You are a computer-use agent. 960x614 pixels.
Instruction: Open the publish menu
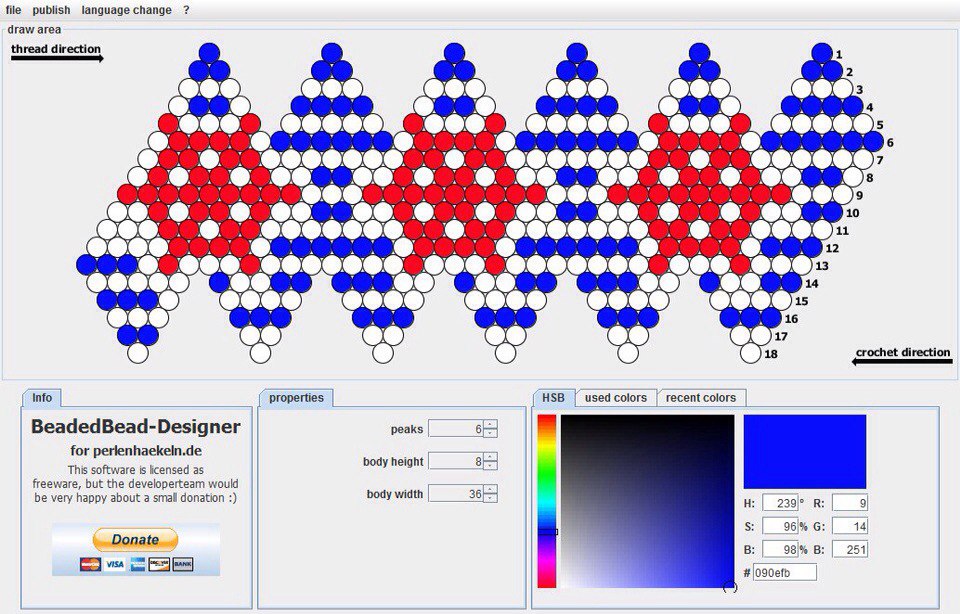[x=51, y=10]
